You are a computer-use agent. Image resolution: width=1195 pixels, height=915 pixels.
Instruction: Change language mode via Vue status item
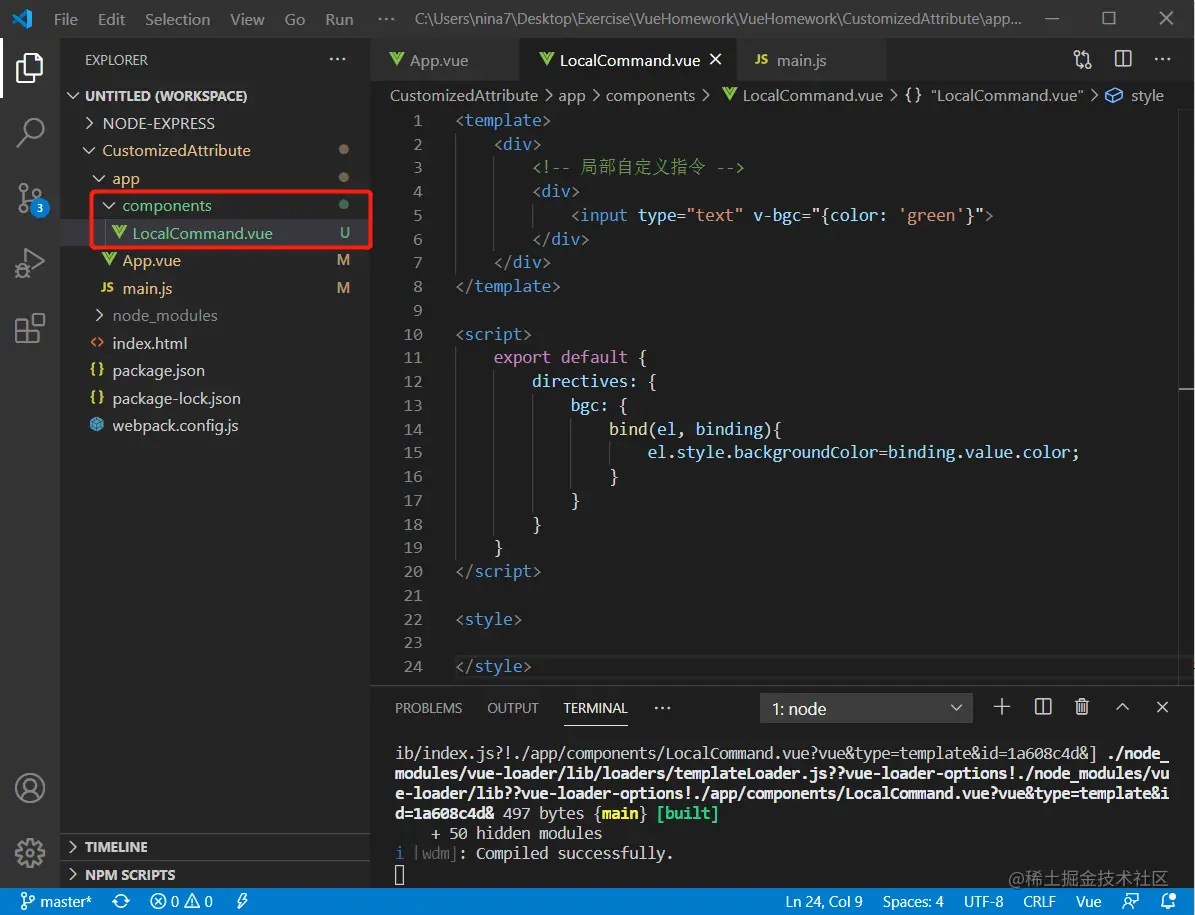coord(1088,902)
